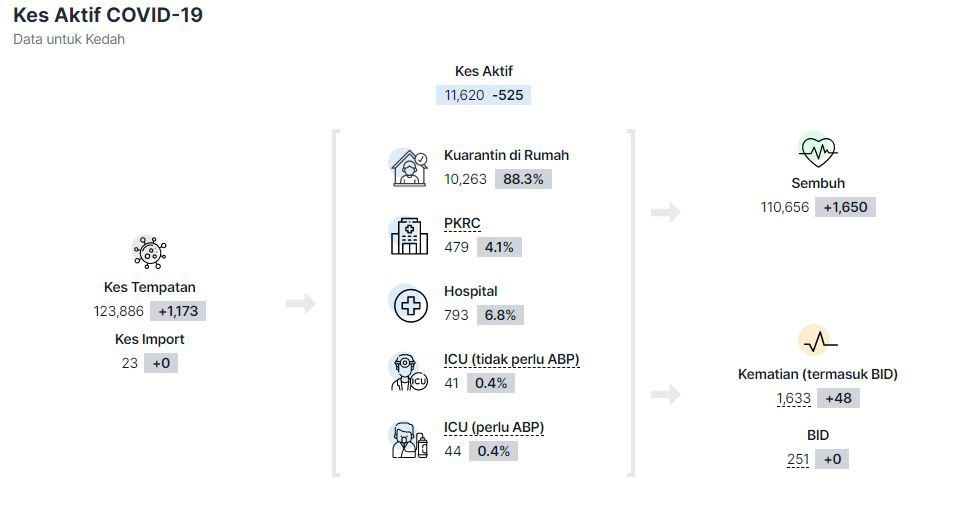The image size is (966, 505).
Task: Click the underlined BID count 251
Action: click(798, 459)
